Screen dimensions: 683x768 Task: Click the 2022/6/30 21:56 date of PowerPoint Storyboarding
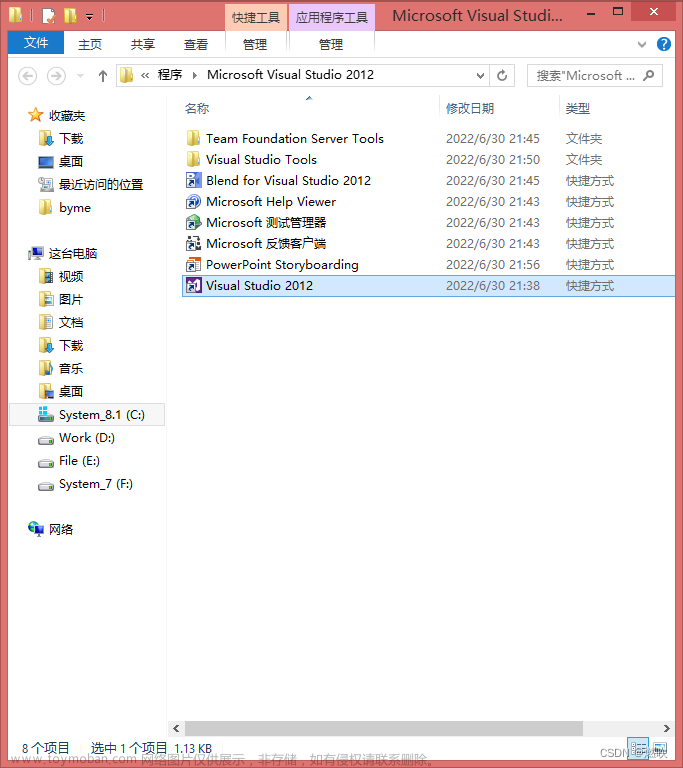(492, 265)
